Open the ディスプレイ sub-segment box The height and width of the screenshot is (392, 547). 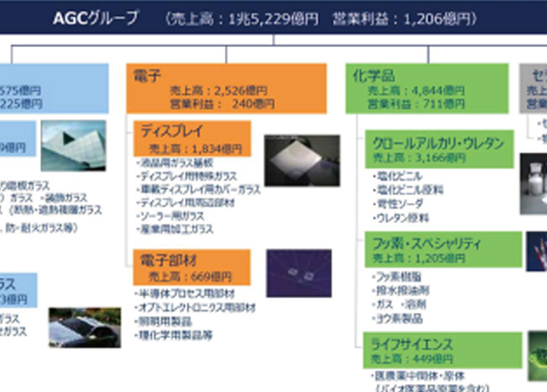click(x=192, y=138)
